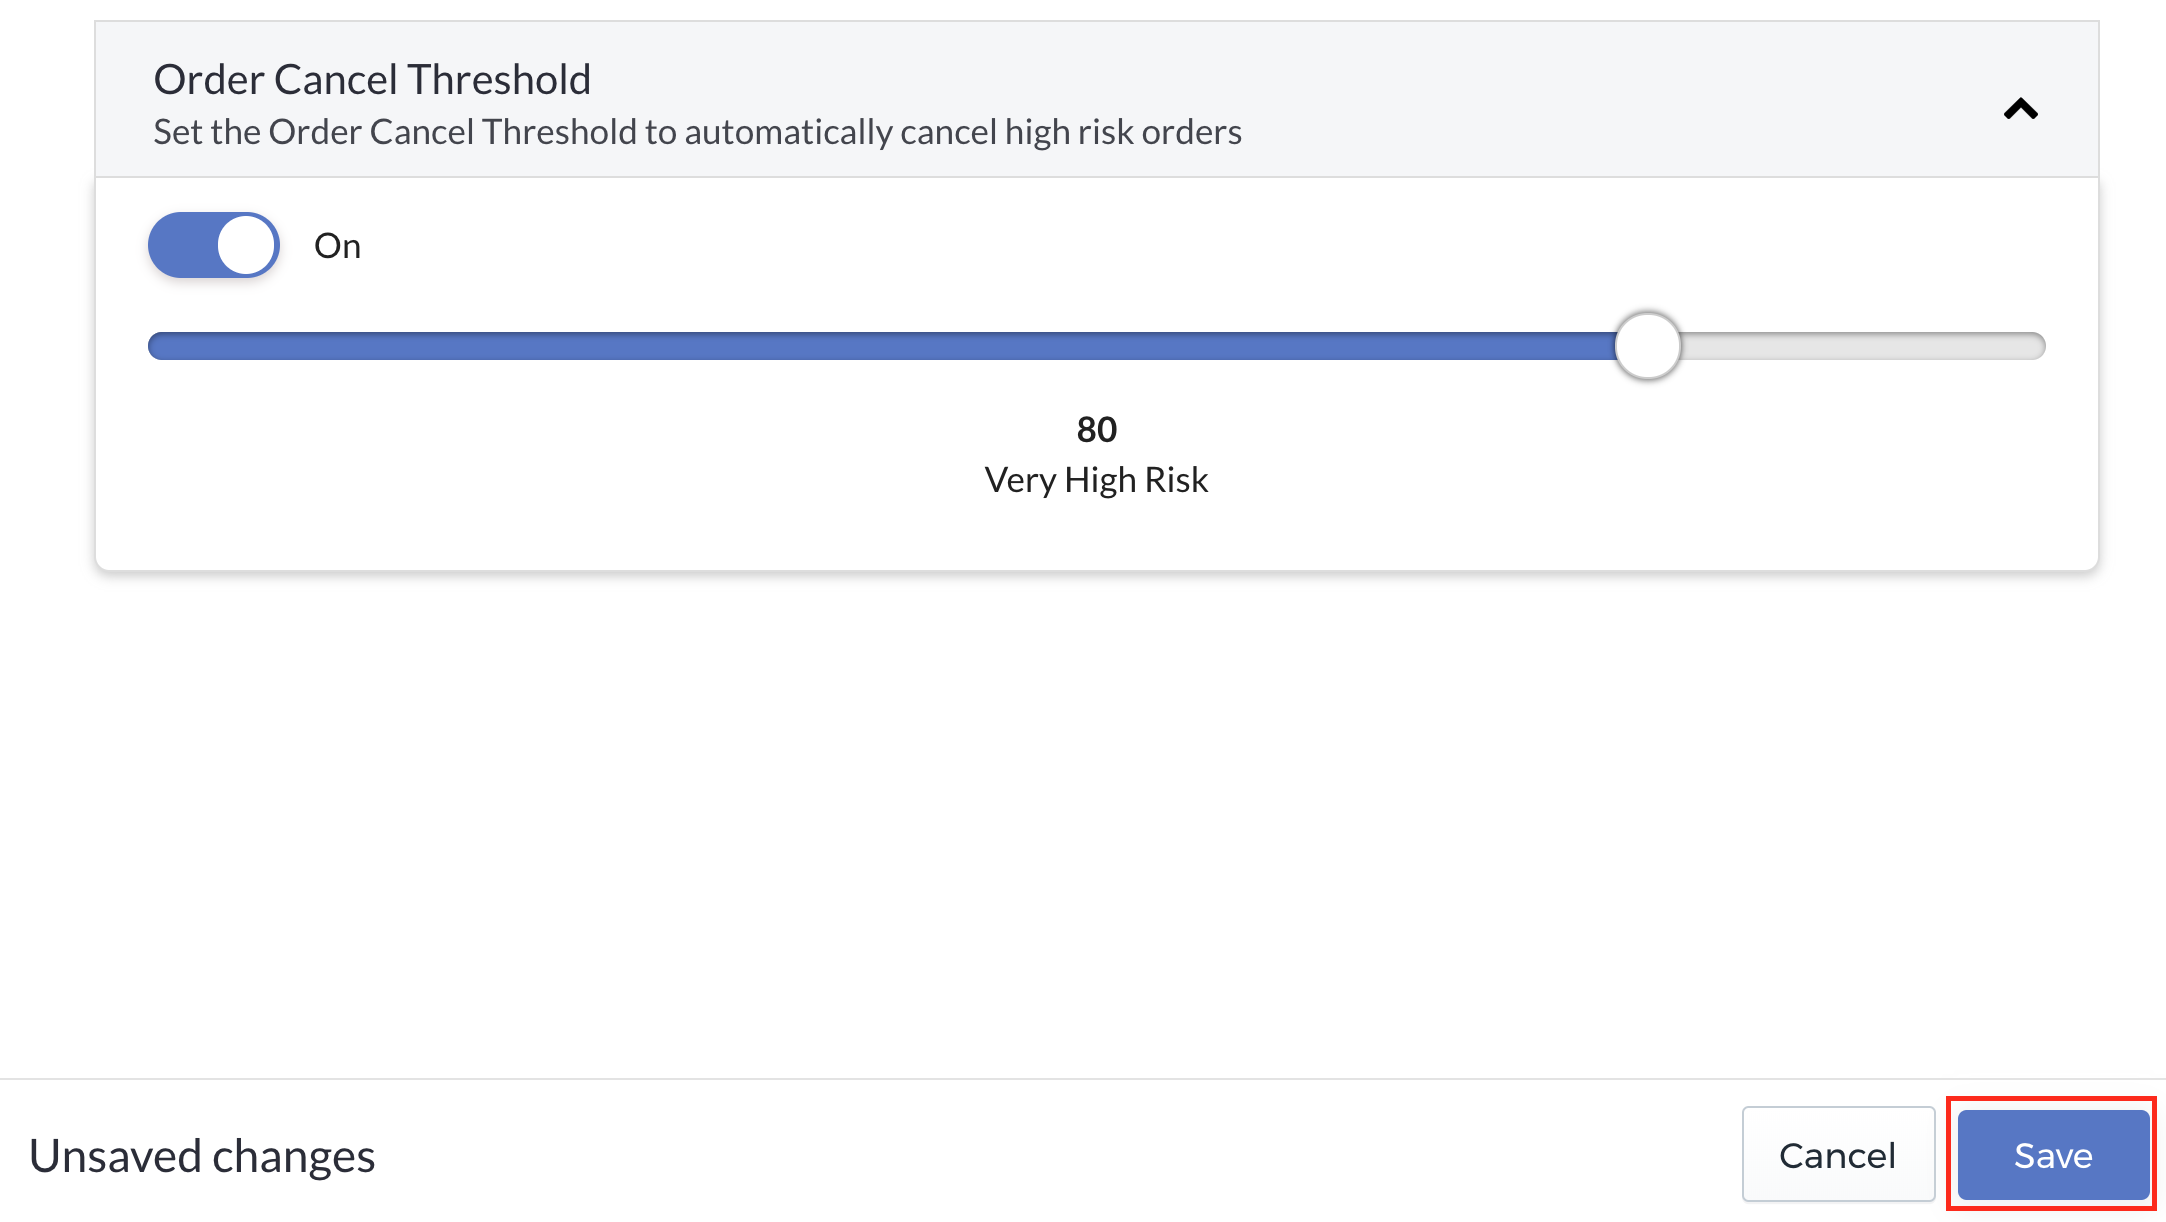Click the Order Cancel Threshold heading

click(372, 79)
